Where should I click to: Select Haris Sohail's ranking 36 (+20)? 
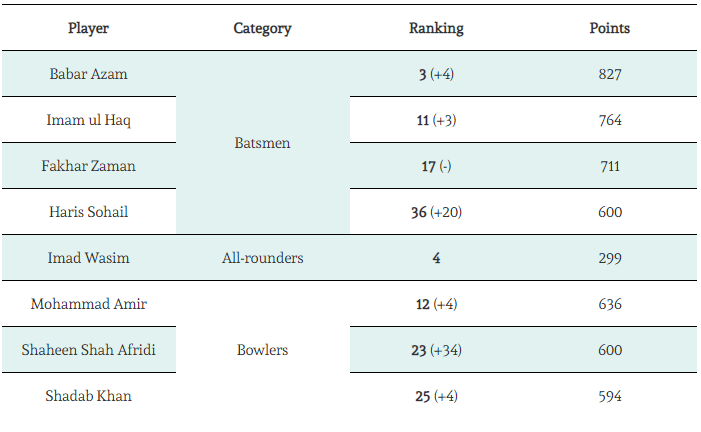(436, 212)
